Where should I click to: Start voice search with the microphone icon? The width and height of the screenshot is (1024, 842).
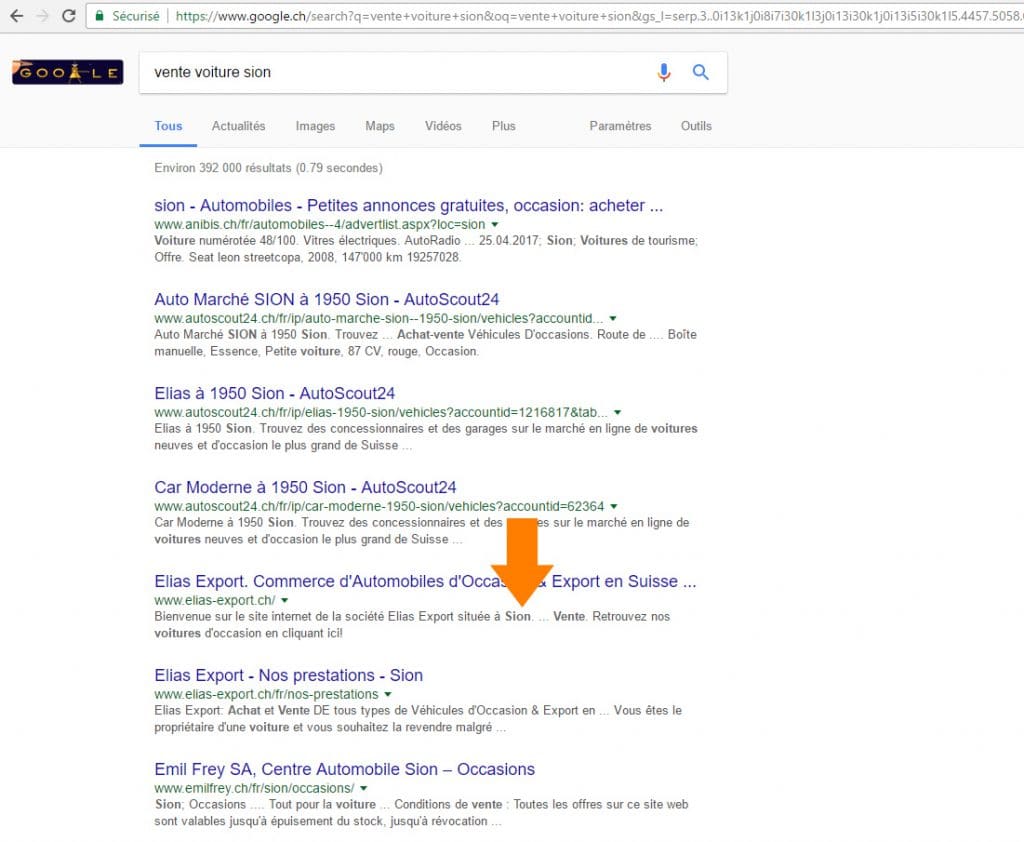(x=664, y=72)
